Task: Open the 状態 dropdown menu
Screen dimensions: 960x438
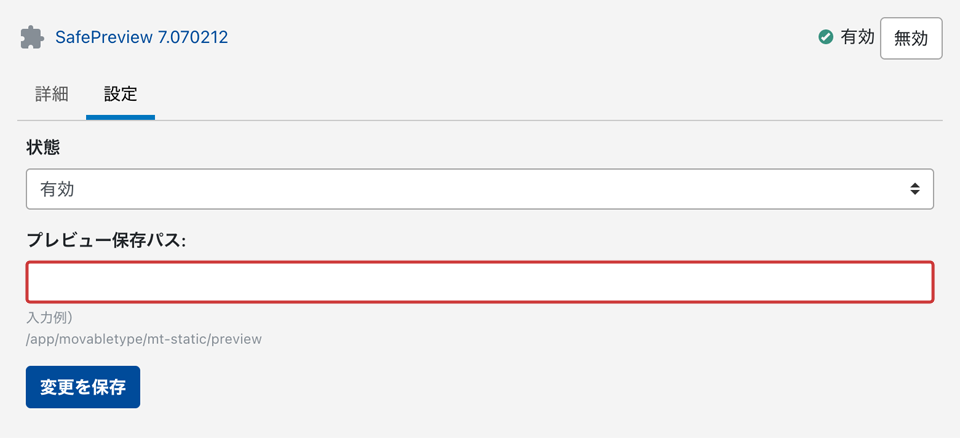Action: tap(480, 188)
